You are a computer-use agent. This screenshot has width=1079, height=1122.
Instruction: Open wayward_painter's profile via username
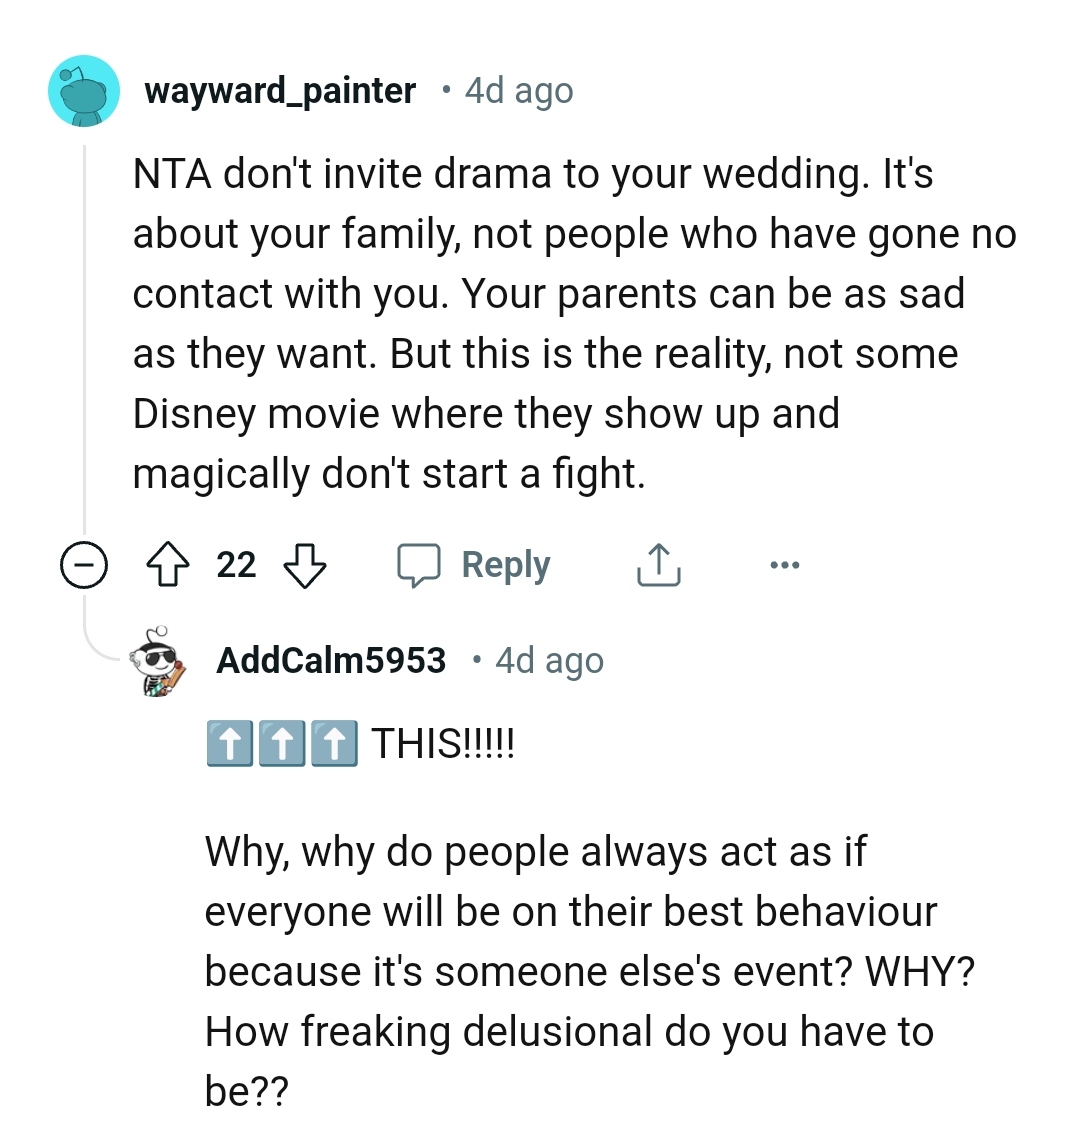coord(280,91)
